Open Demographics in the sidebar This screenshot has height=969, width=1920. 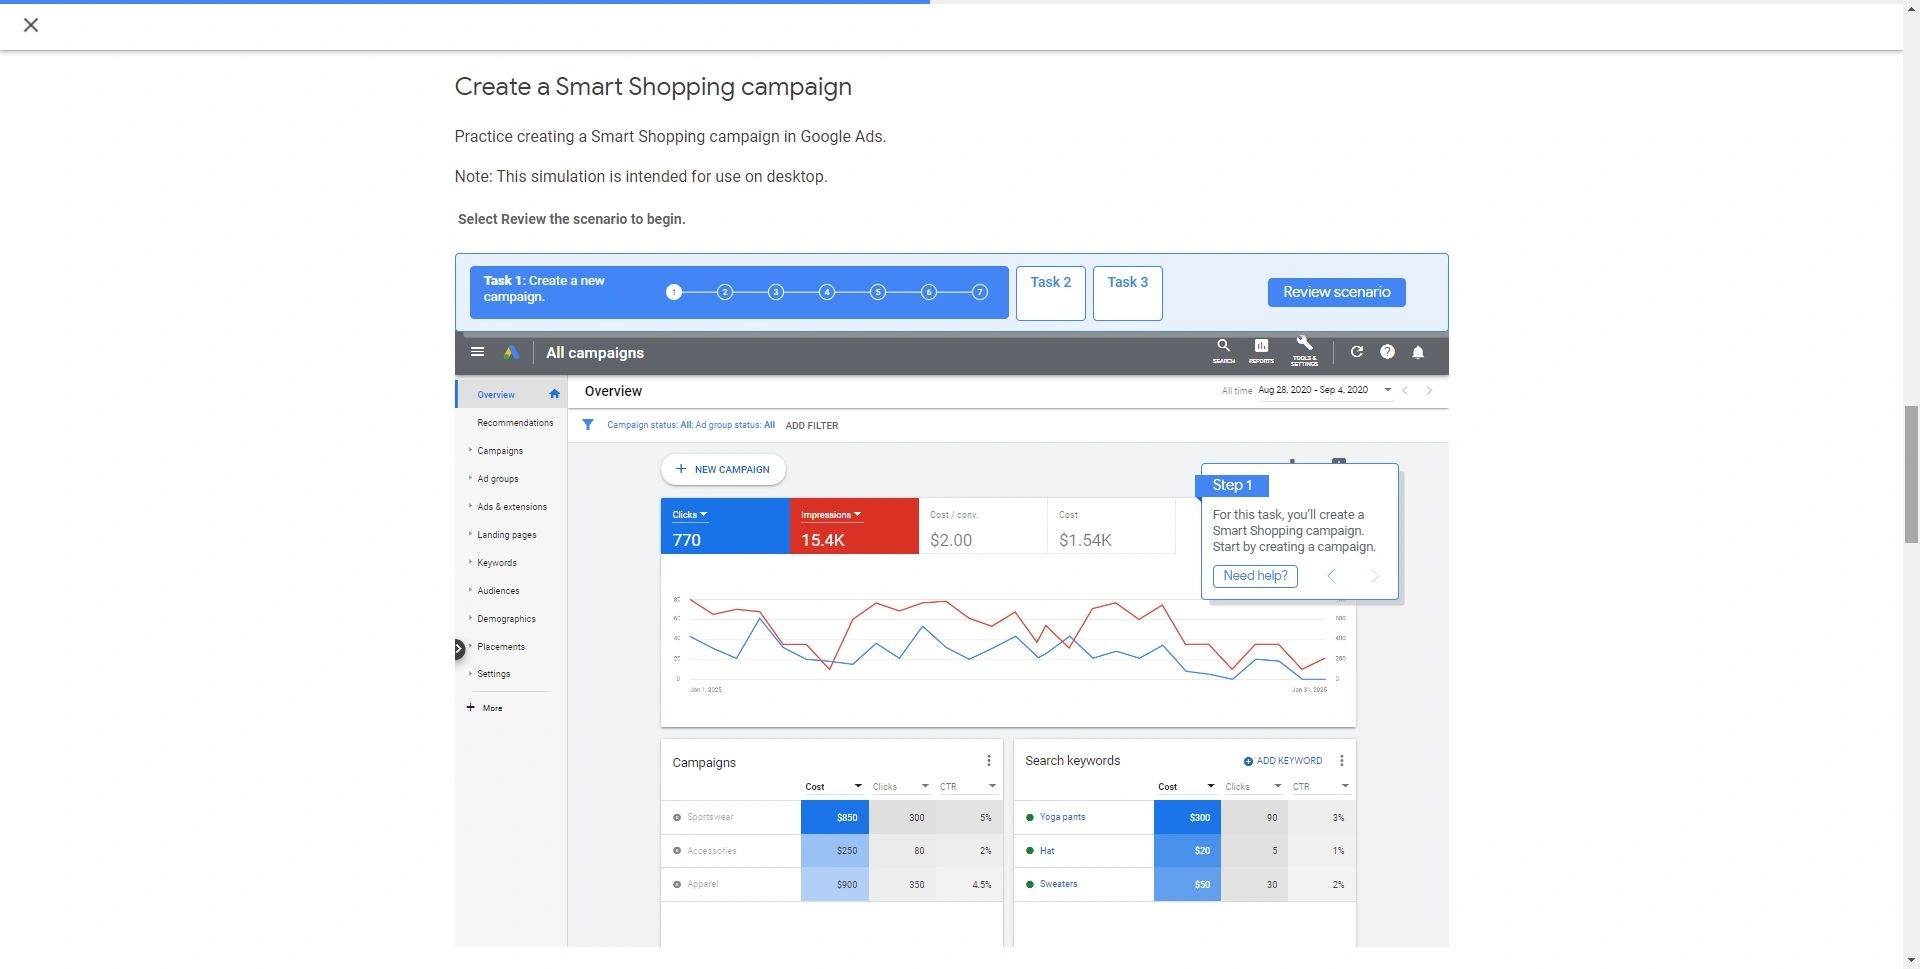(506, 619)
